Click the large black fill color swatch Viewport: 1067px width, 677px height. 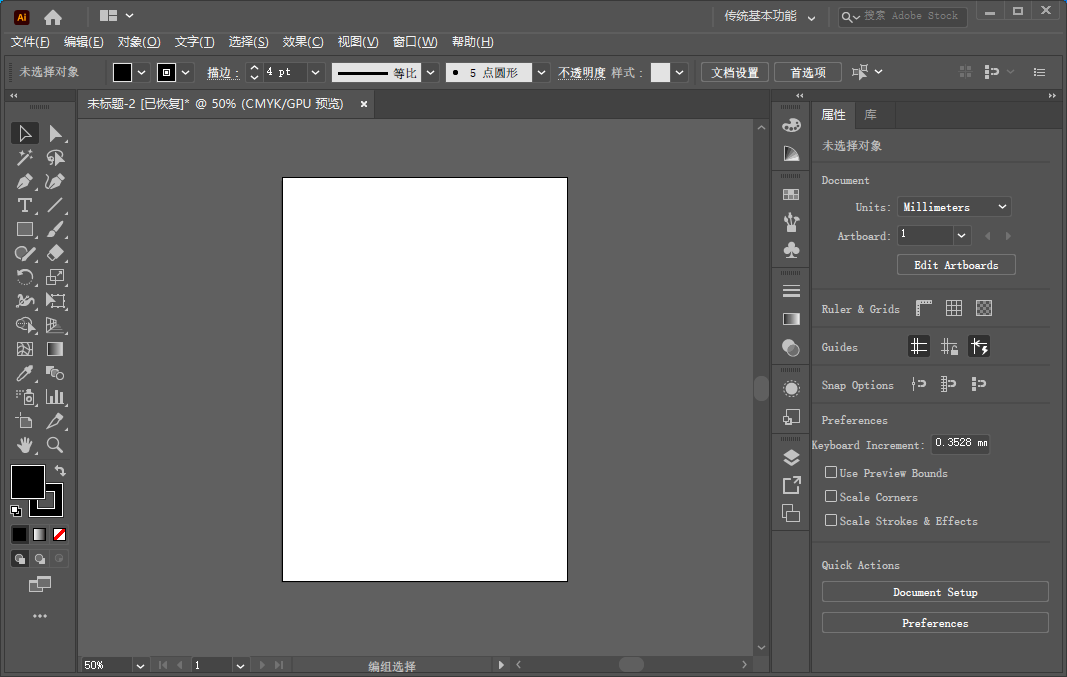[27, 481]
